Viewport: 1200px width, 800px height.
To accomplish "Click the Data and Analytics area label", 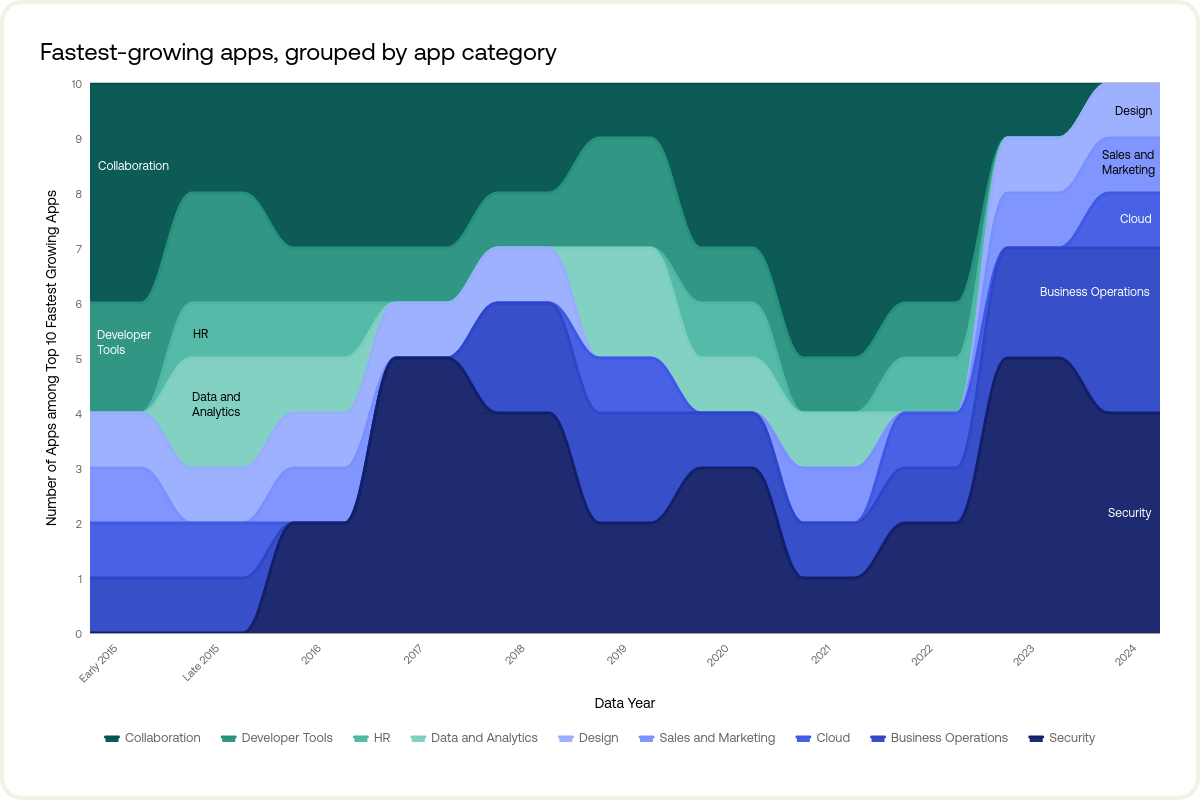I will point(216,404).
